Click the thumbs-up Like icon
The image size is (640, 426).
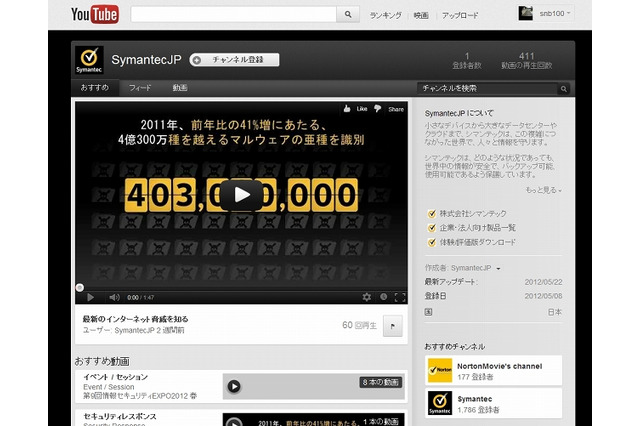pyautogui.click(x=347, y=109)
